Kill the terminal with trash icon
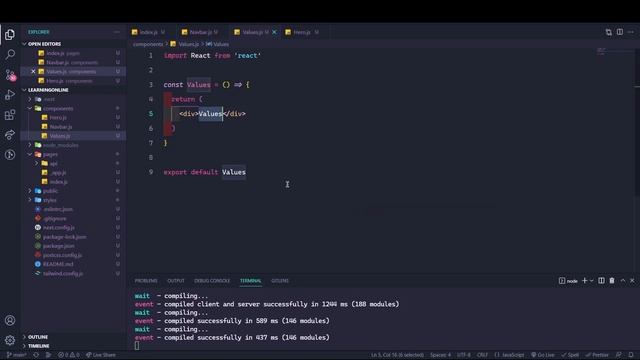Screen dimensions: 640x360 click(612, 281)
